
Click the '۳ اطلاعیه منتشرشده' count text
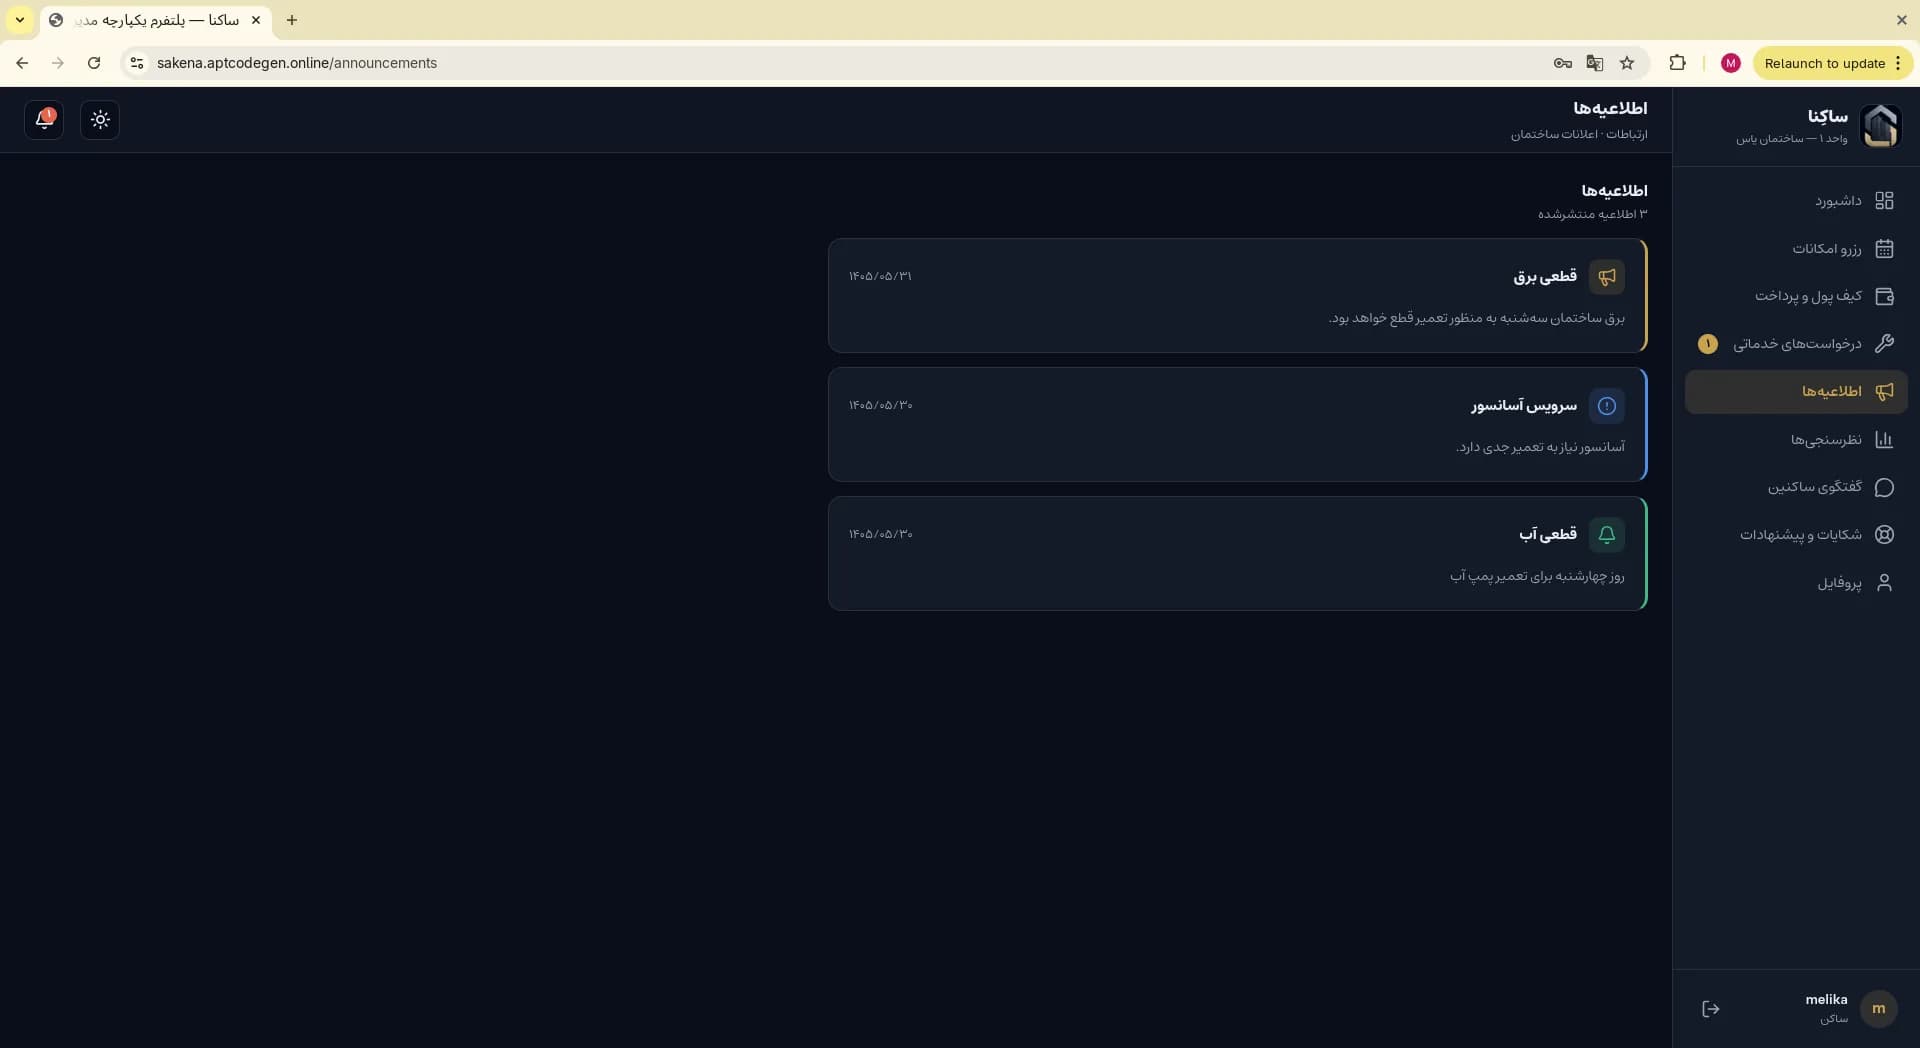[x=1592, y=214]
